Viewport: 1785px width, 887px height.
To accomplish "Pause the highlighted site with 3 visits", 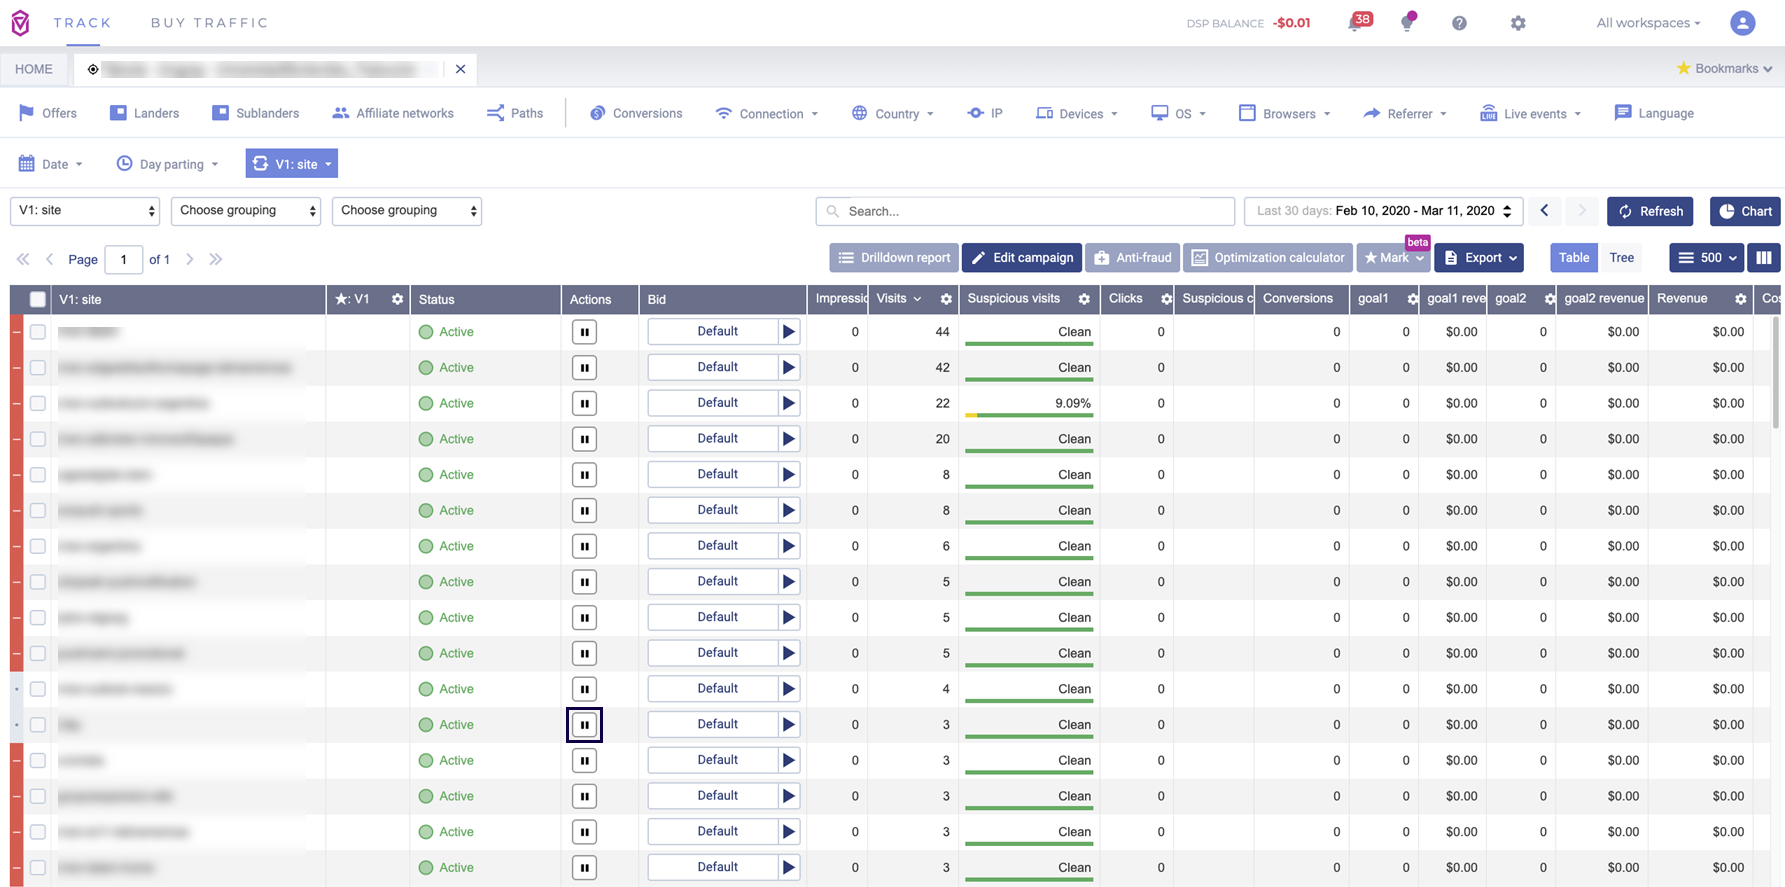I will pyautogui.click(x=584, y=725).
